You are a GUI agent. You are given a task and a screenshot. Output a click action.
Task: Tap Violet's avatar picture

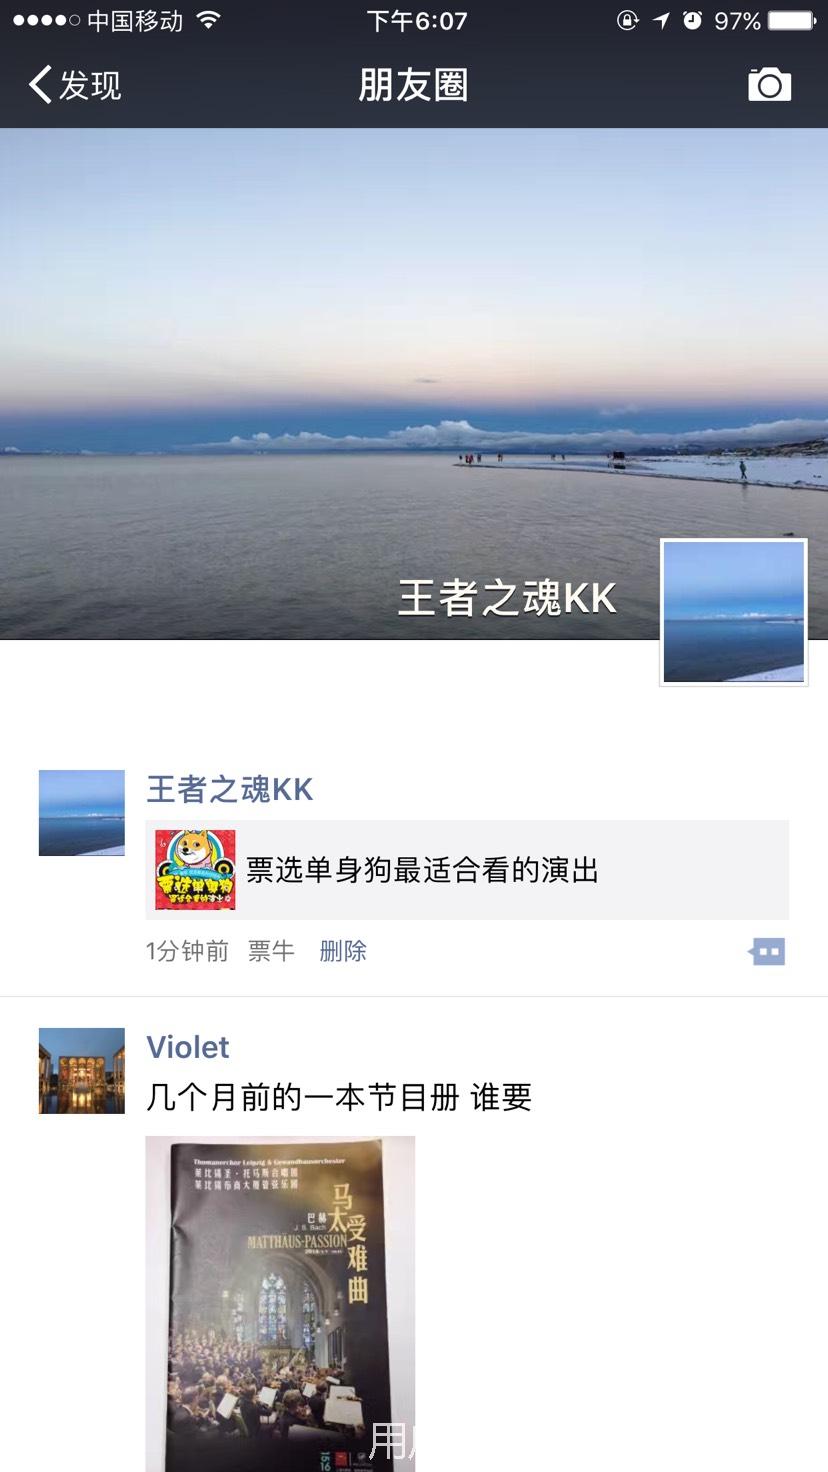click(x=82, y=1071)
